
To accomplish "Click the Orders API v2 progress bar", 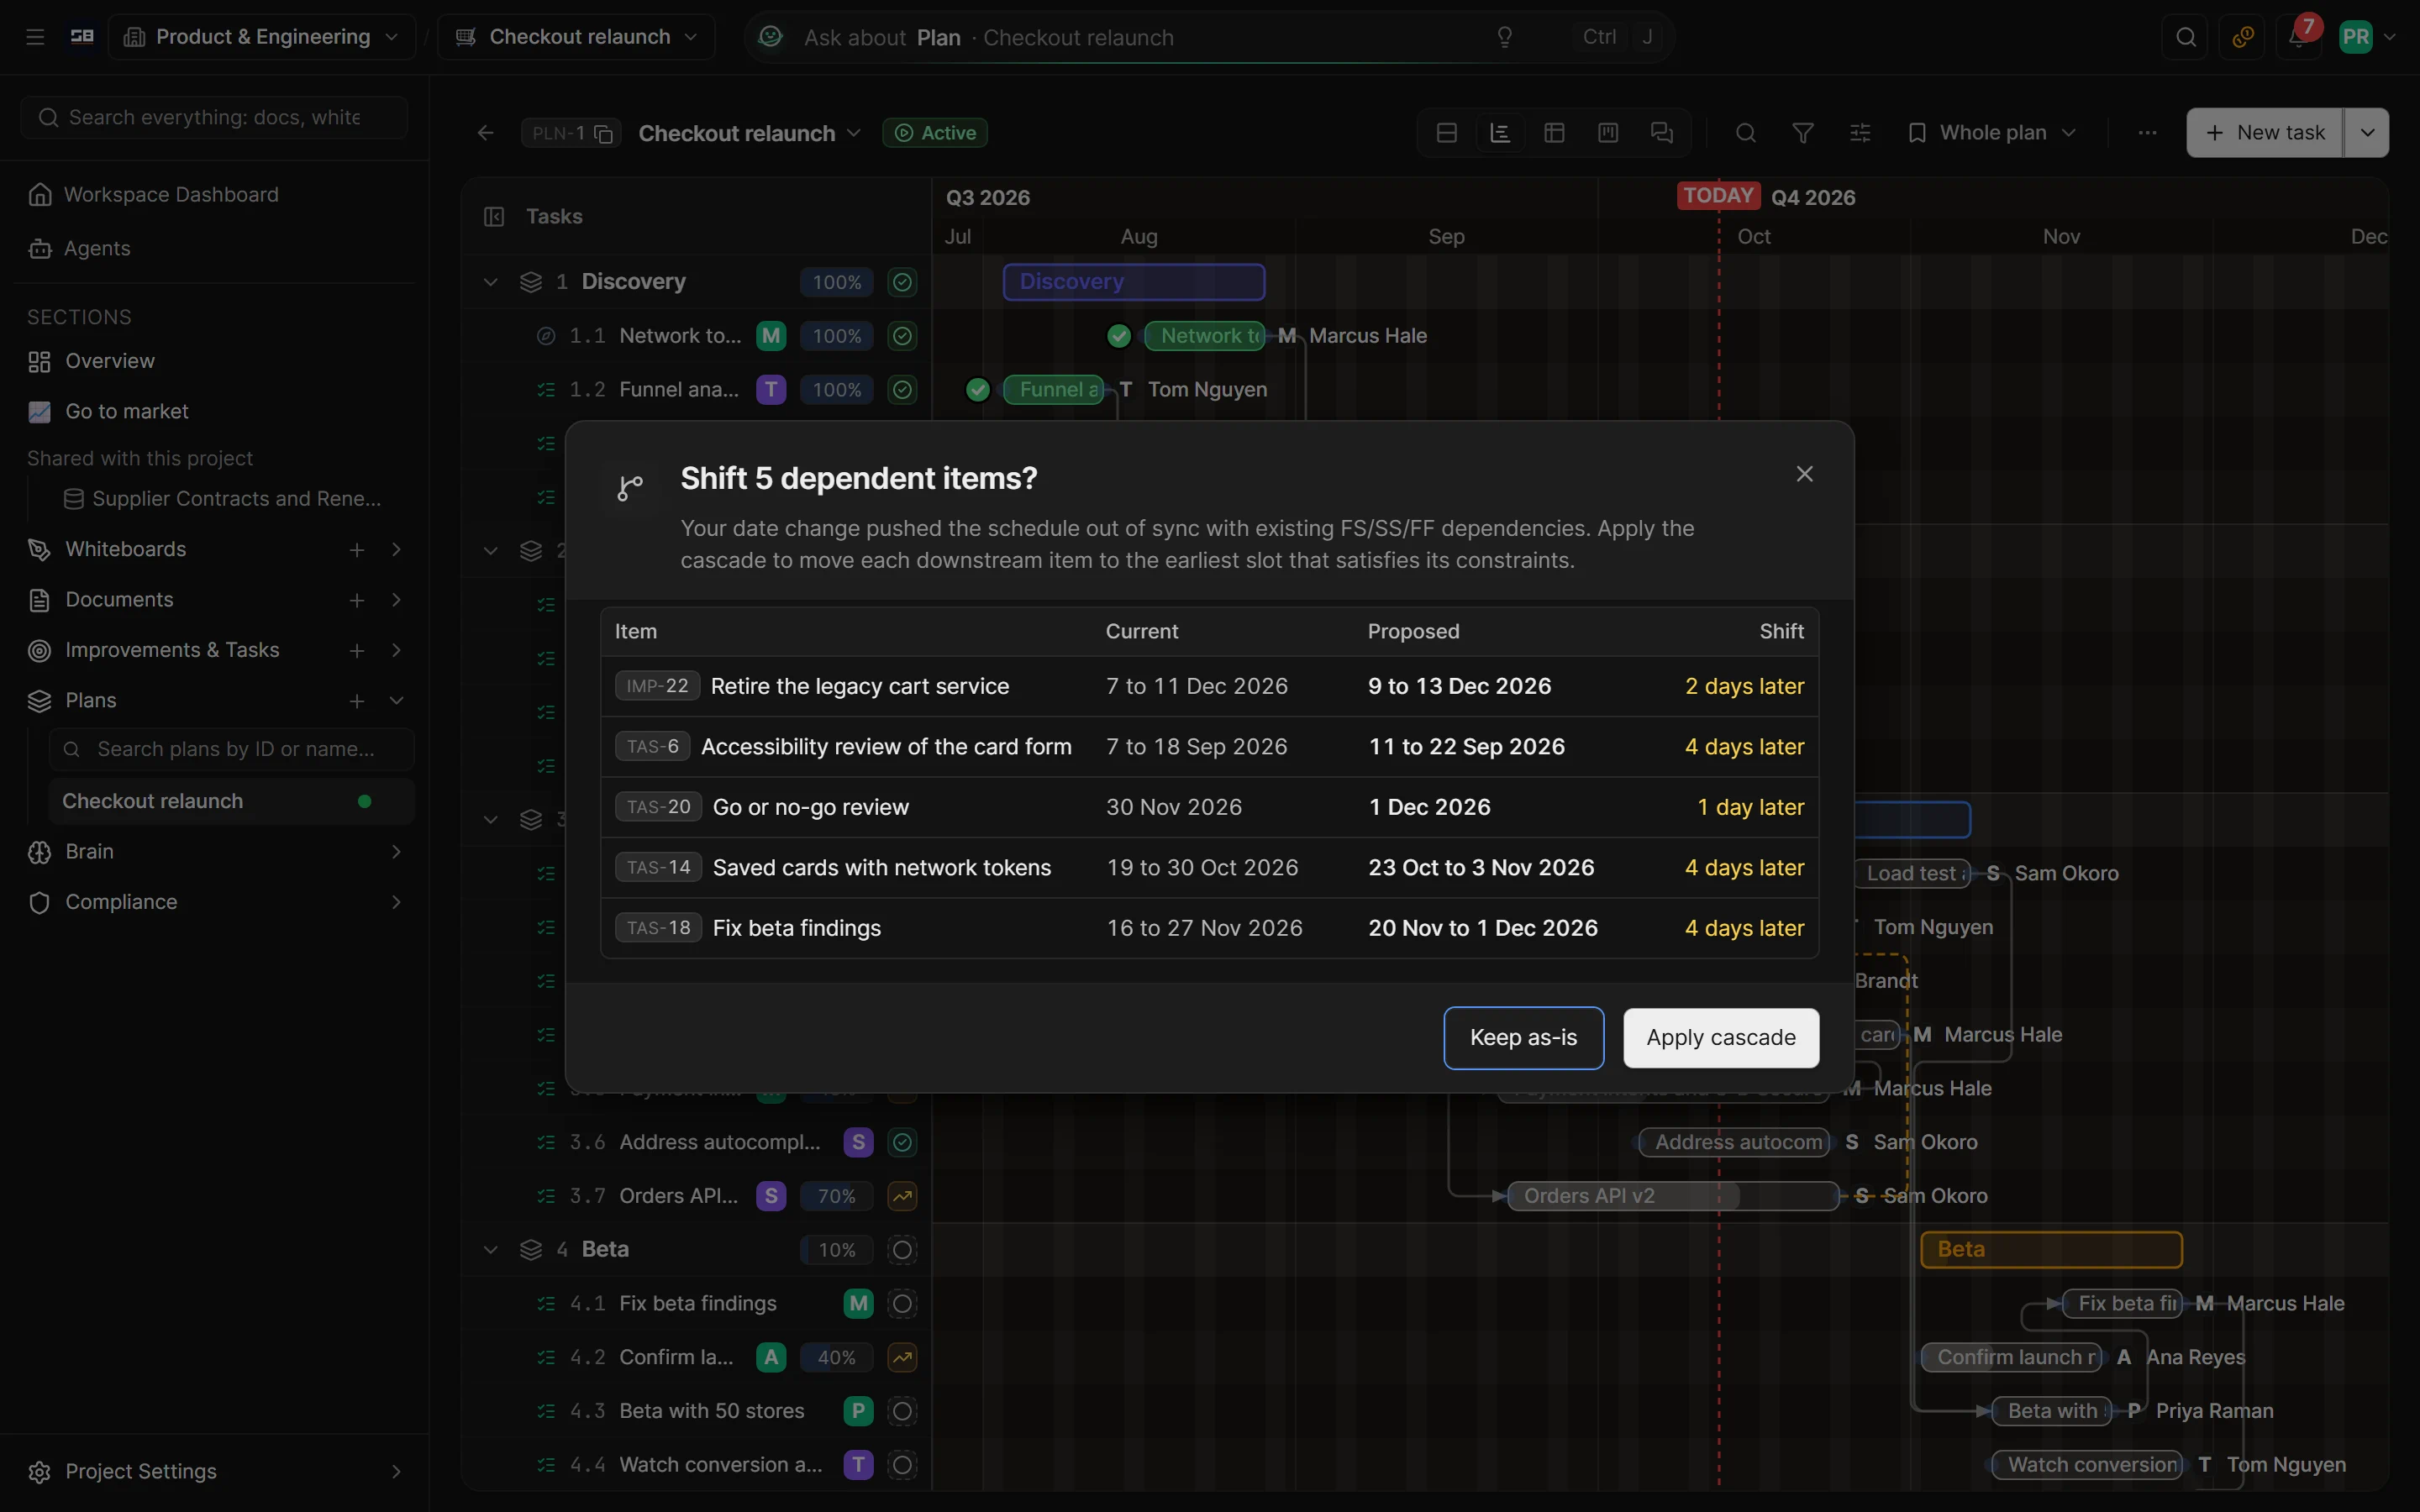I will (1673, 1196).
